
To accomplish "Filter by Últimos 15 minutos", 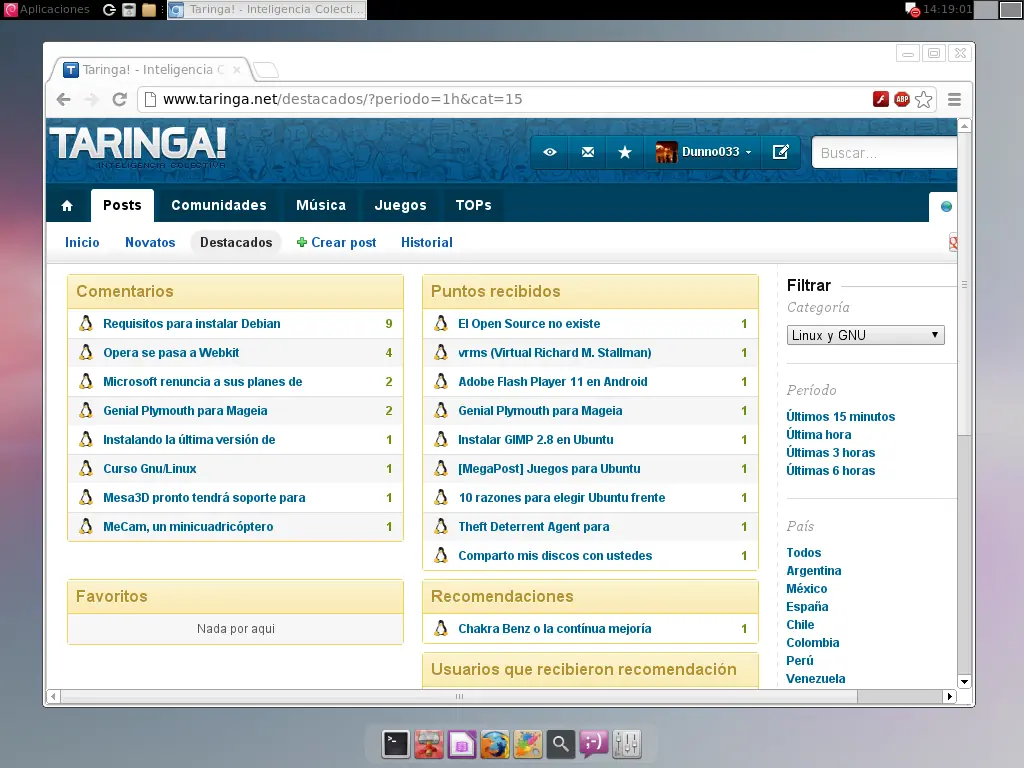I will tap(840, 417).
